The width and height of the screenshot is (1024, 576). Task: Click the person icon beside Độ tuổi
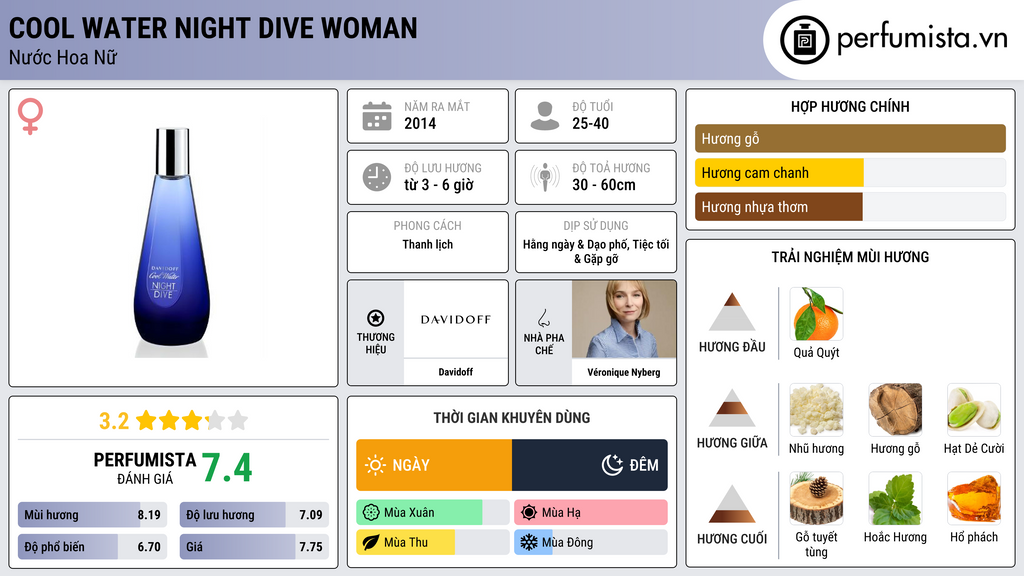545,116
